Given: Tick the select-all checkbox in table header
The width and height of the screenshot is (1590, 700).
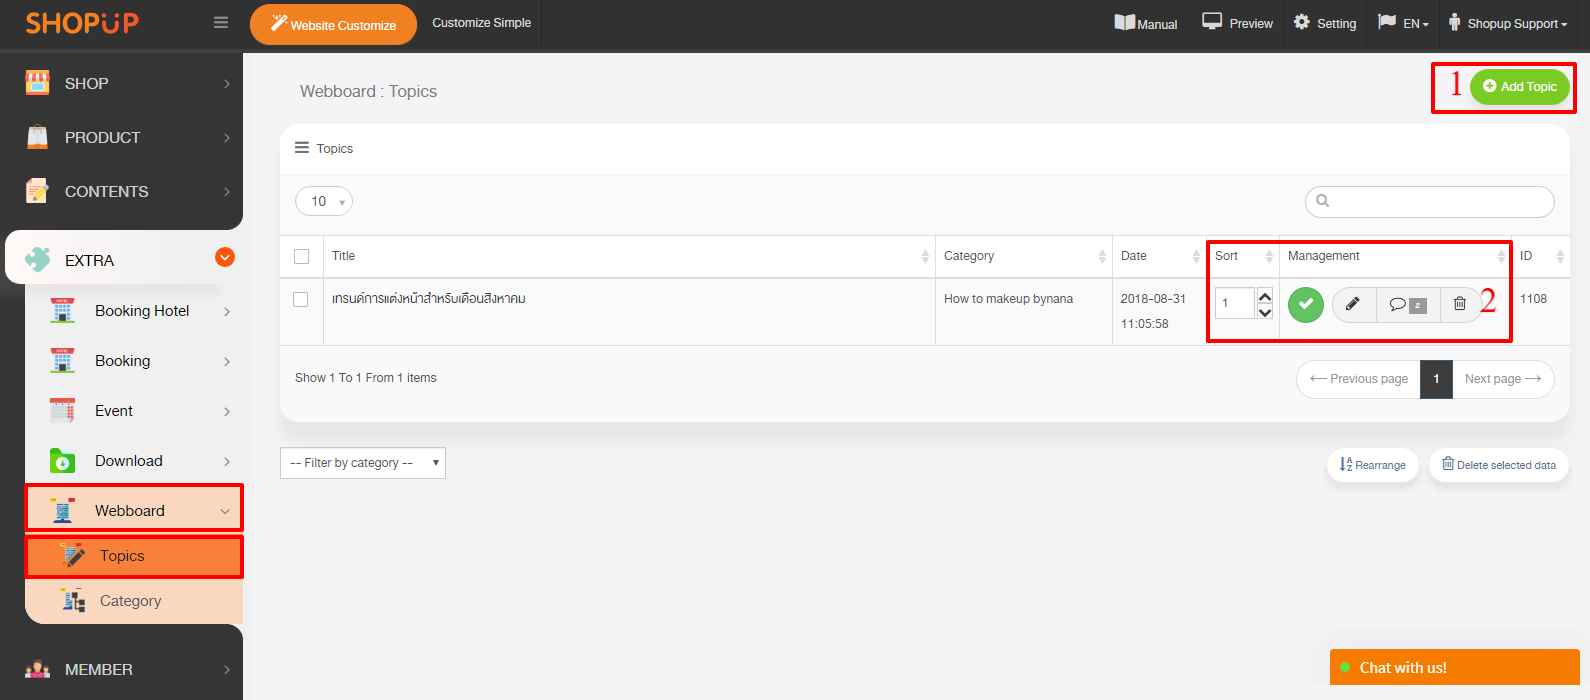Looking at the screenshot, I should [x=301, y=257].
